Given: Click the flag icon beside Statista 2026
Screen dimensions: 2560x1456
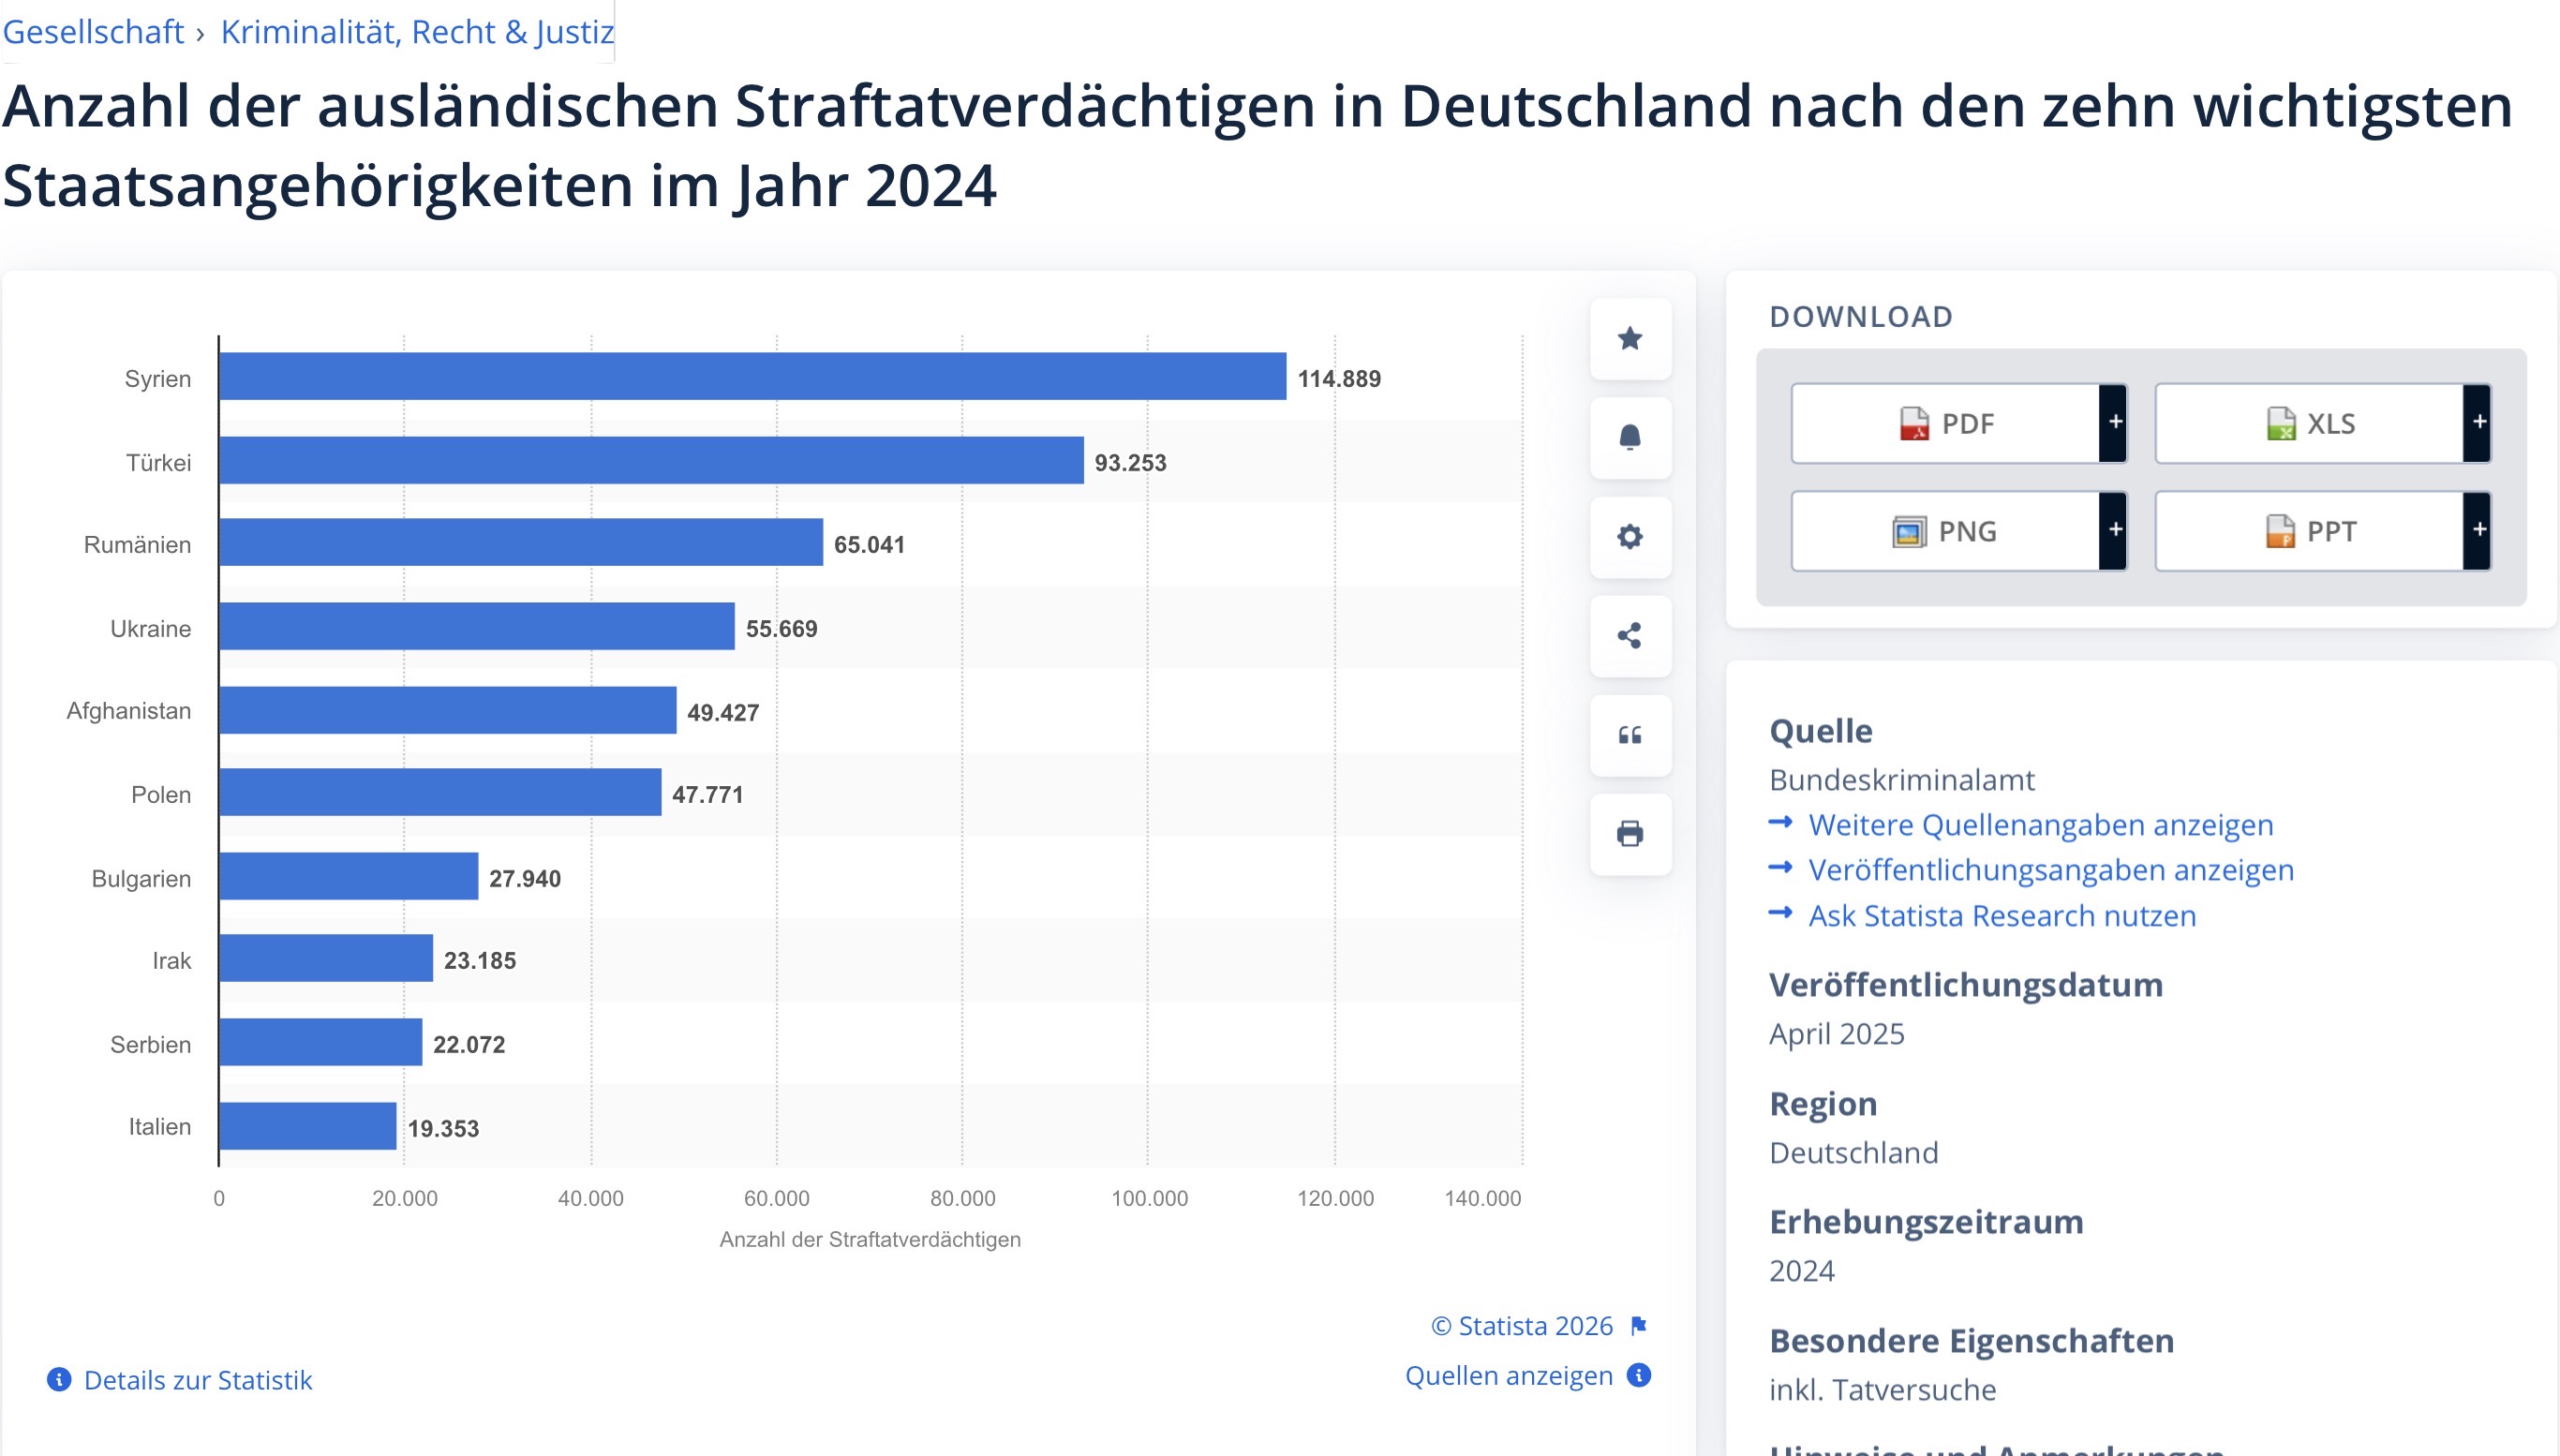Looking at the screenshot, I should (x=1638, y=1326).
